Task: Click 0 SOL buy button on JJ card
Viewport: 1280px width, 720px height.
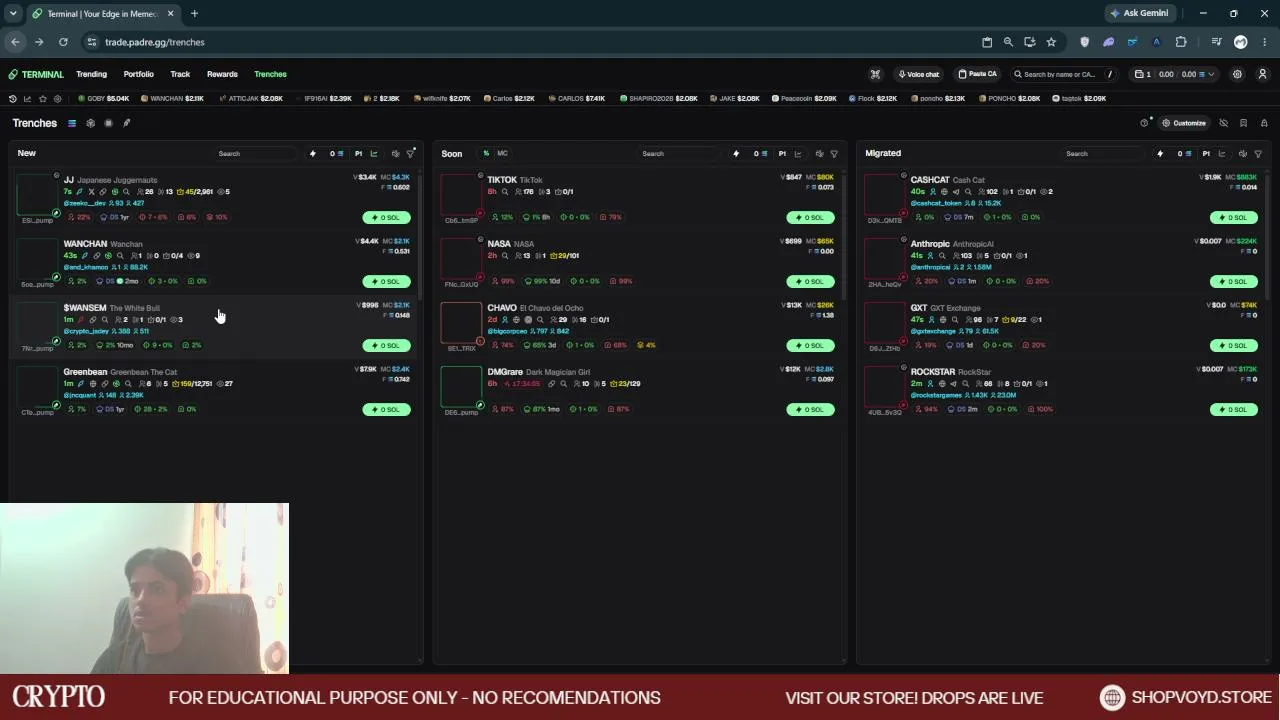Action: pyautogui.click(x=386, y=217)
